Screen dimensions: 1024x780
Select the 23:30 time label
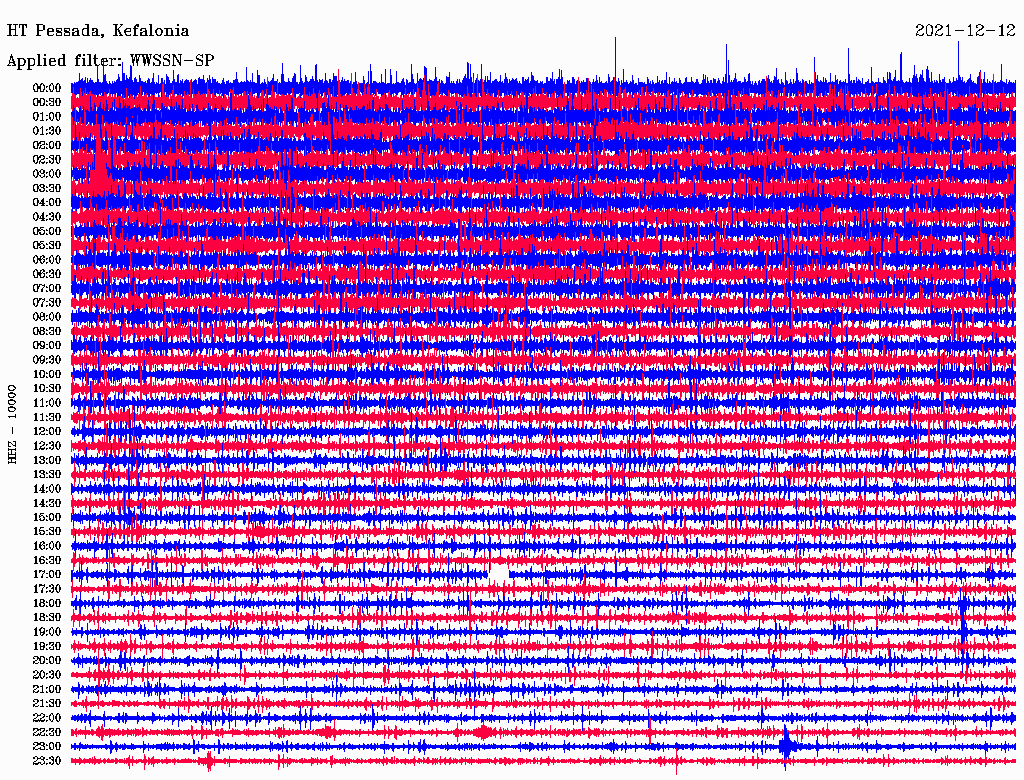(x=47, y=761)
